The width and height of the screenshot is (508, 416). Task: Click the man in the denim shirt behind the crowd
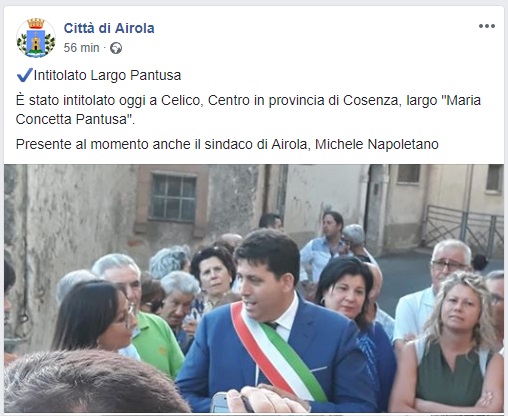click(x=325, y=247)
